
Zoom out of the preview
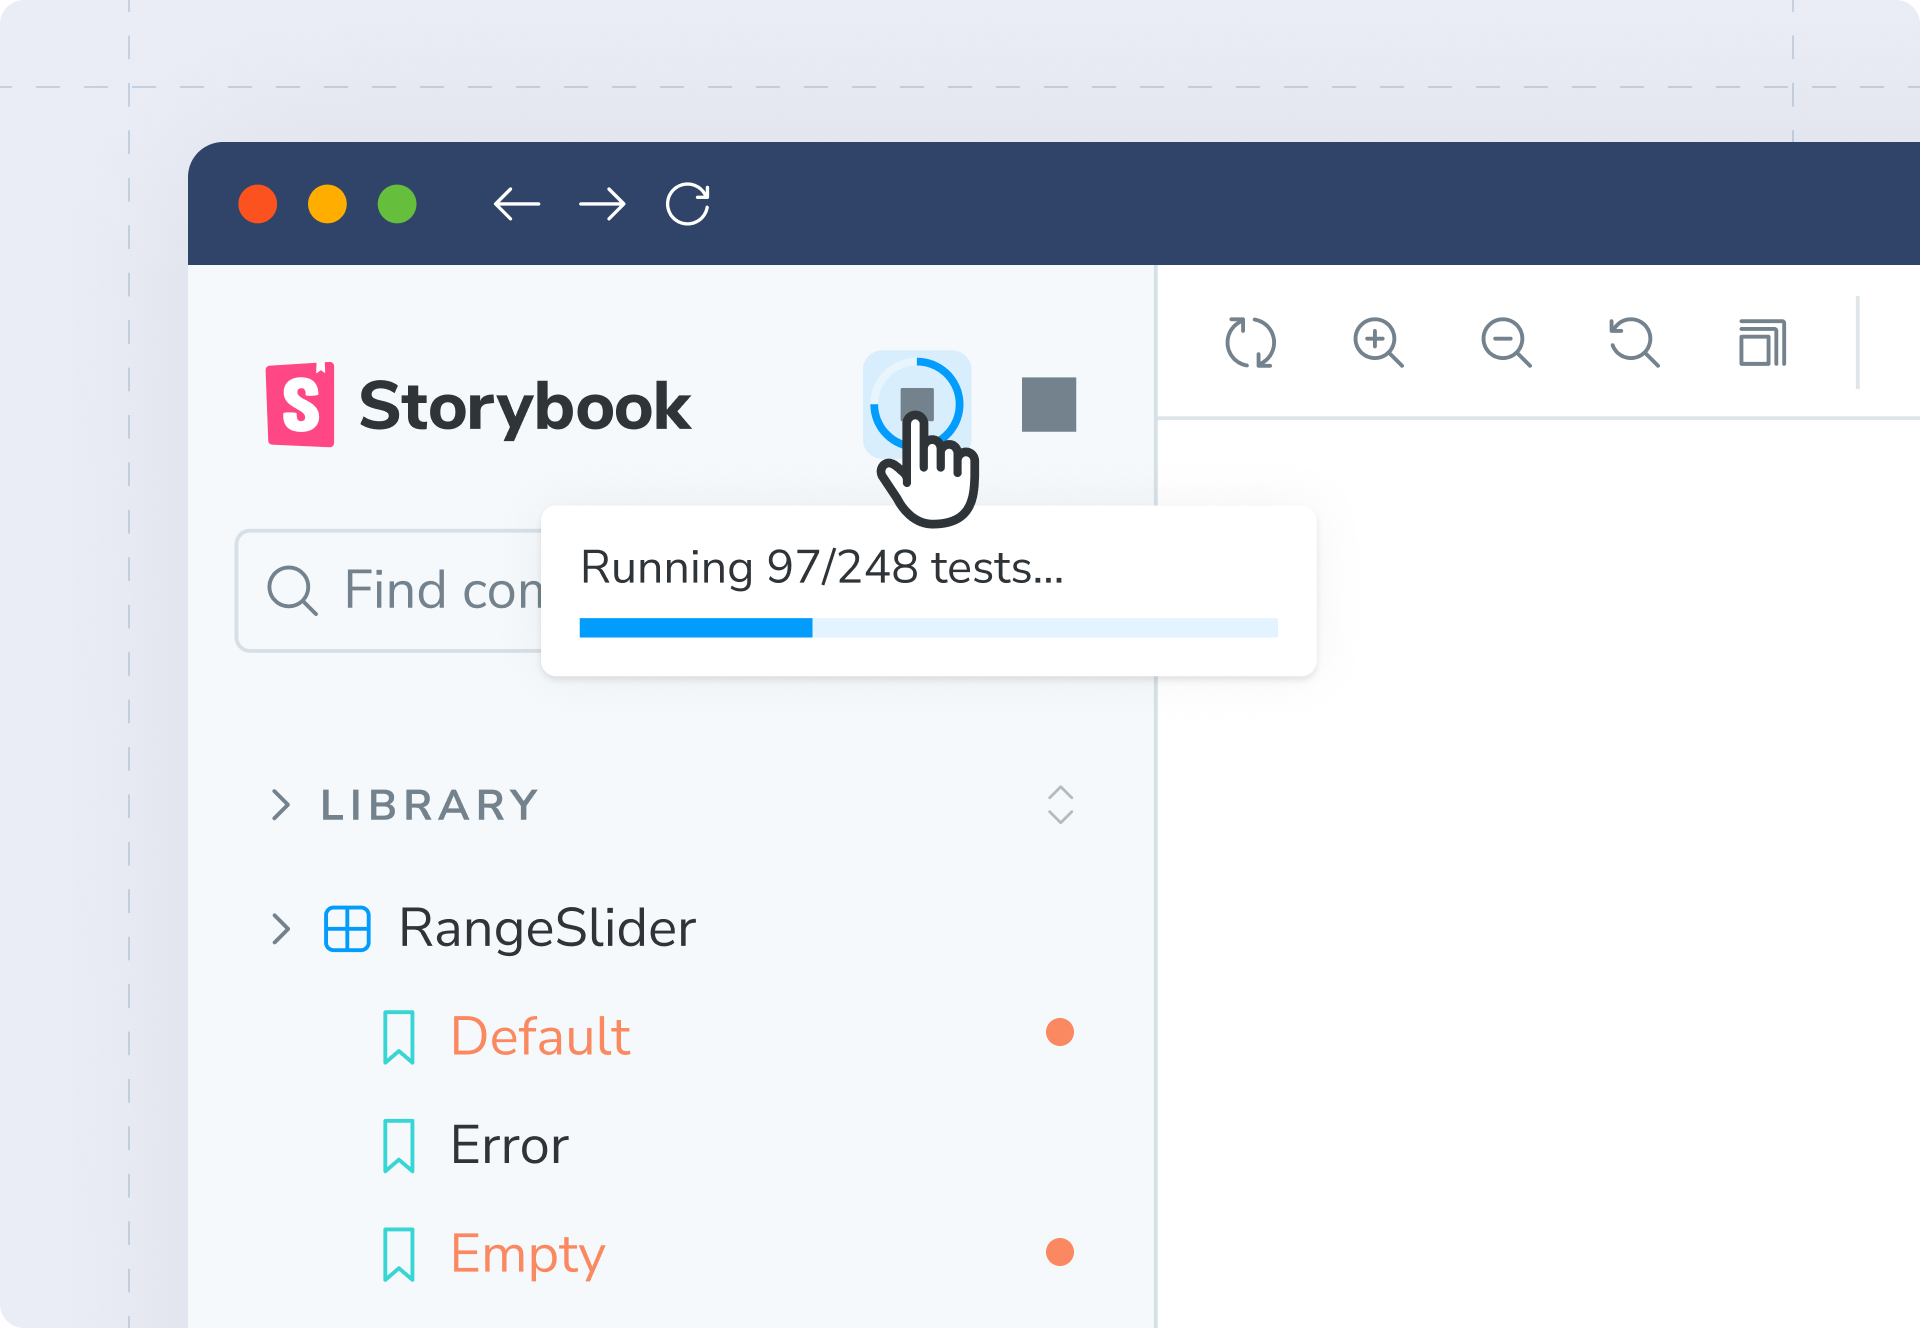tap(1506, 343)
